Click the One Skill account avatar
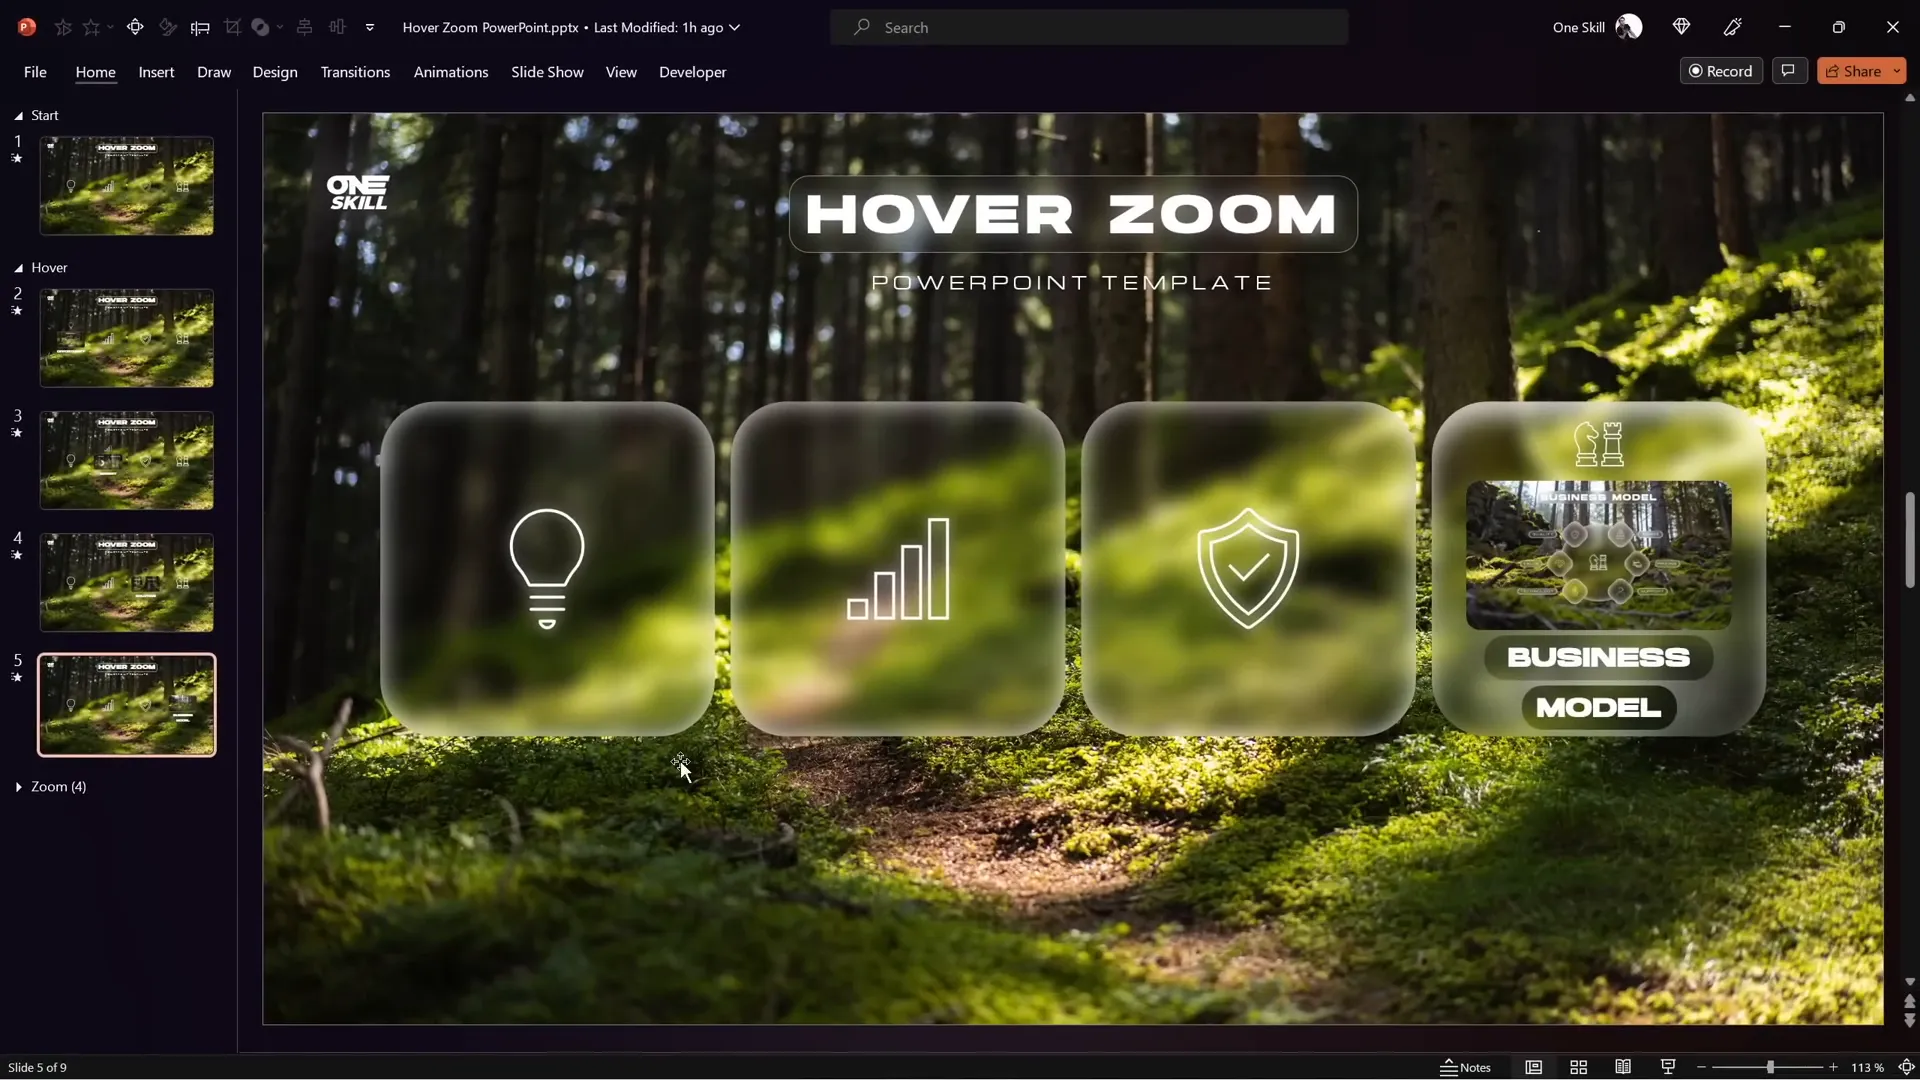1920x1080 pixels. [x=1629, y=27]
